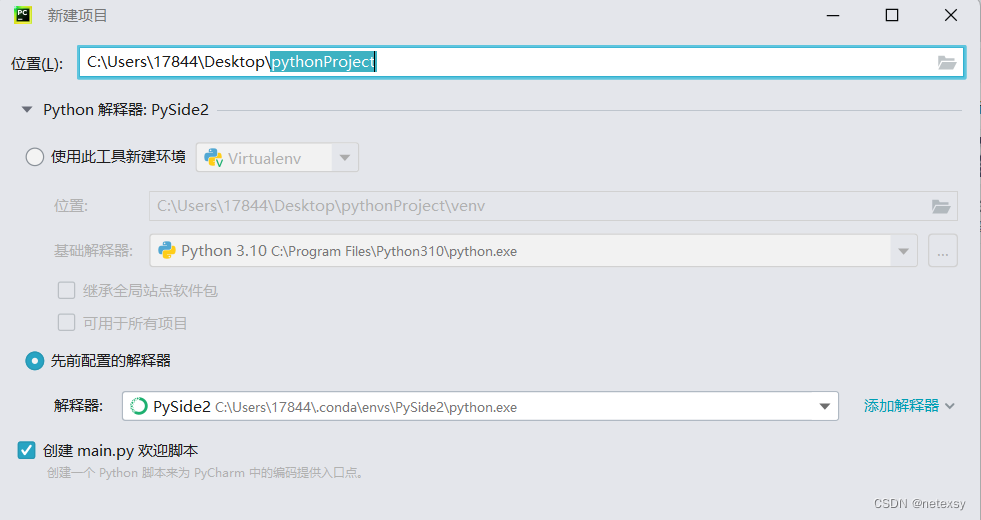Click the PySide2 python.exe interpreter combo box
Screen dimensions: 981x520
(x=480, y=406)
